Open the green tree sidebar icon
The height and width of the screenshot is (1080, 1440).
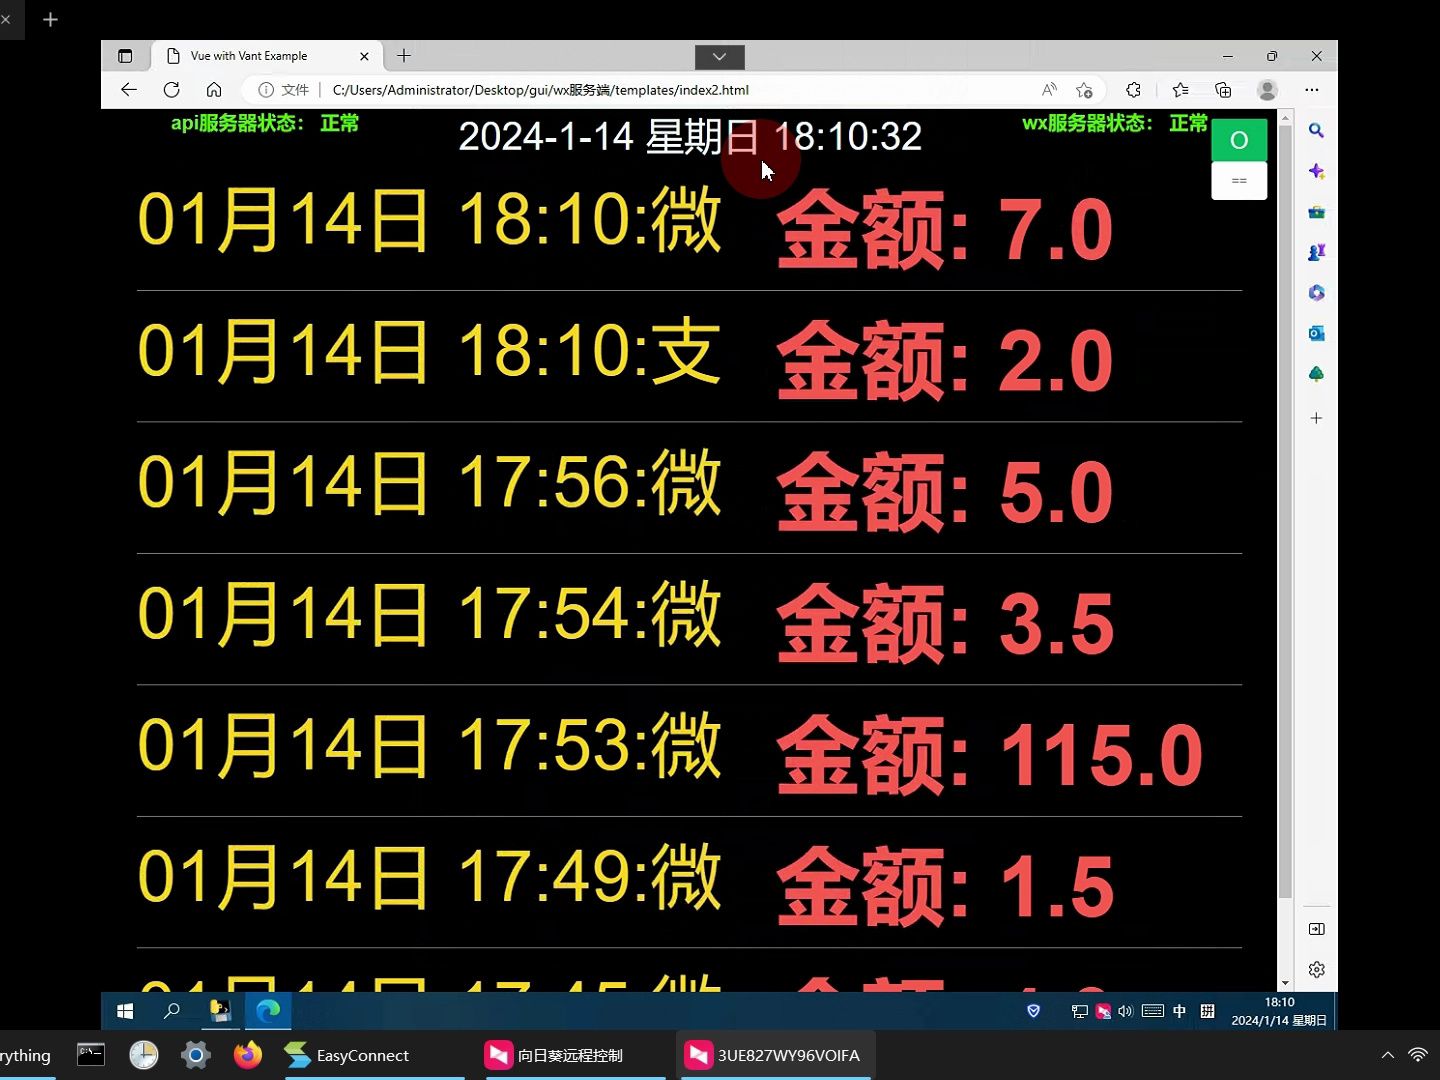[x=1316, y=374]
